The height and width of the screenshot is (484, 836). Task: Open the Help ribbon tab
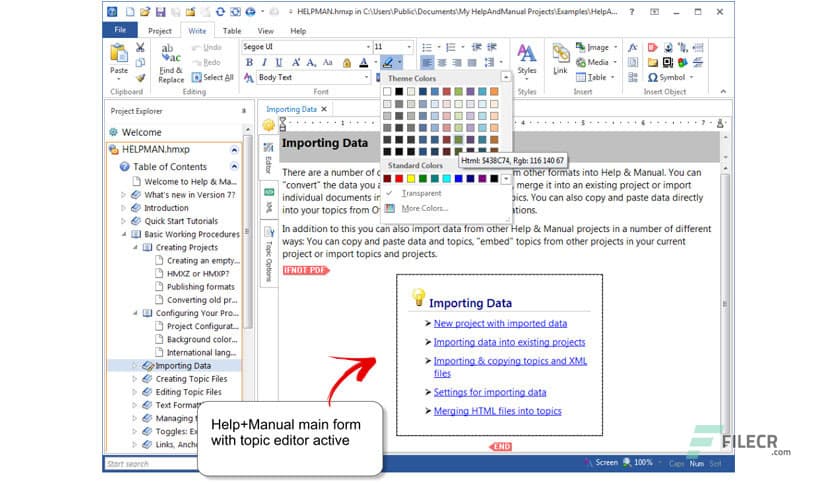[298, 31]
